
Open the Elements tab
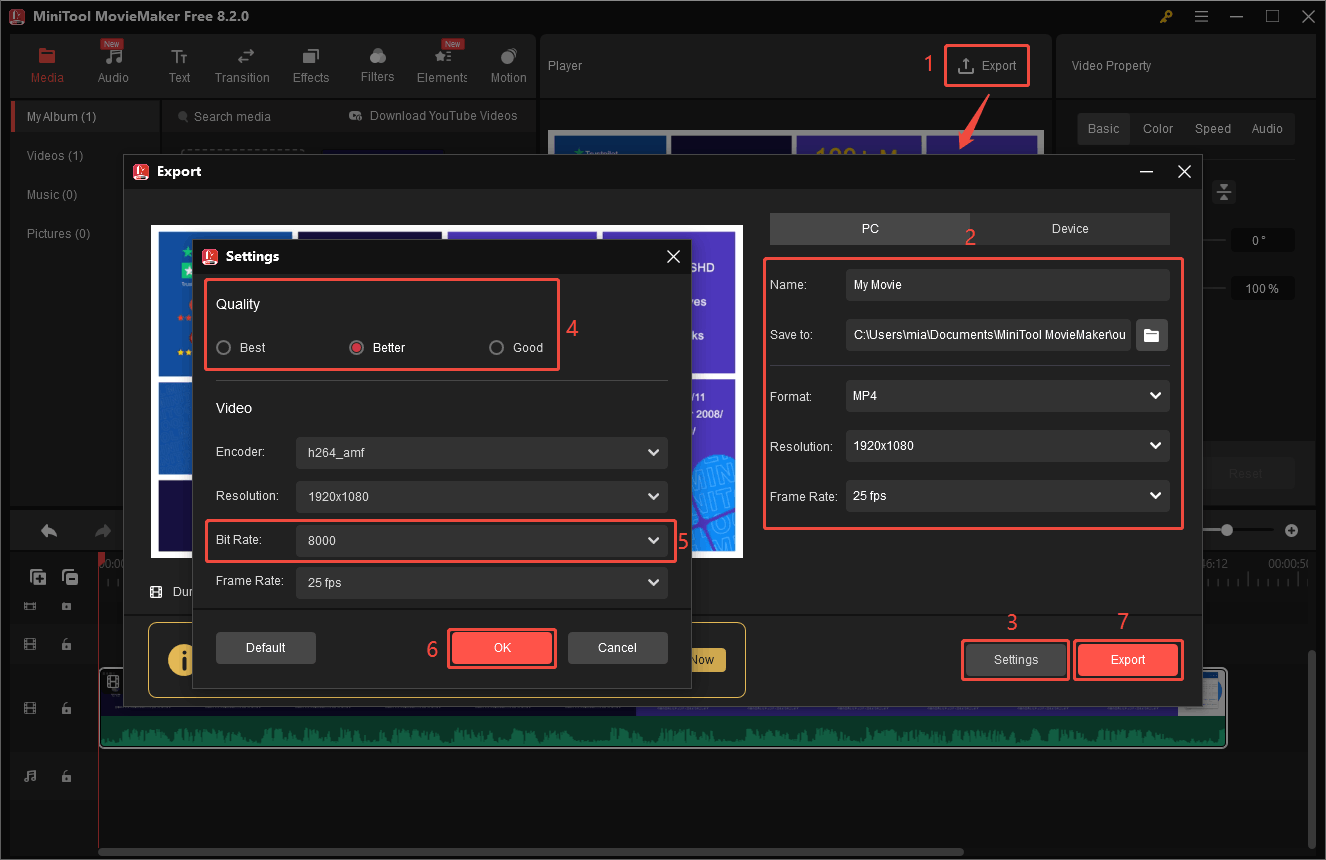point(443,66)
